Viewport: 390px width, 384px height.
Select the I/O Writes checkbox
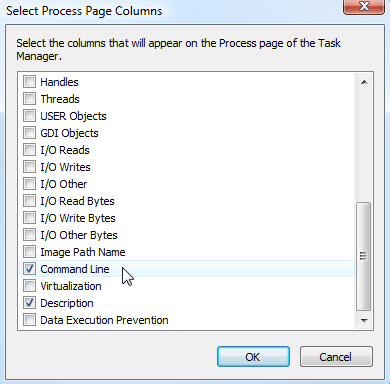pos(29,167)
